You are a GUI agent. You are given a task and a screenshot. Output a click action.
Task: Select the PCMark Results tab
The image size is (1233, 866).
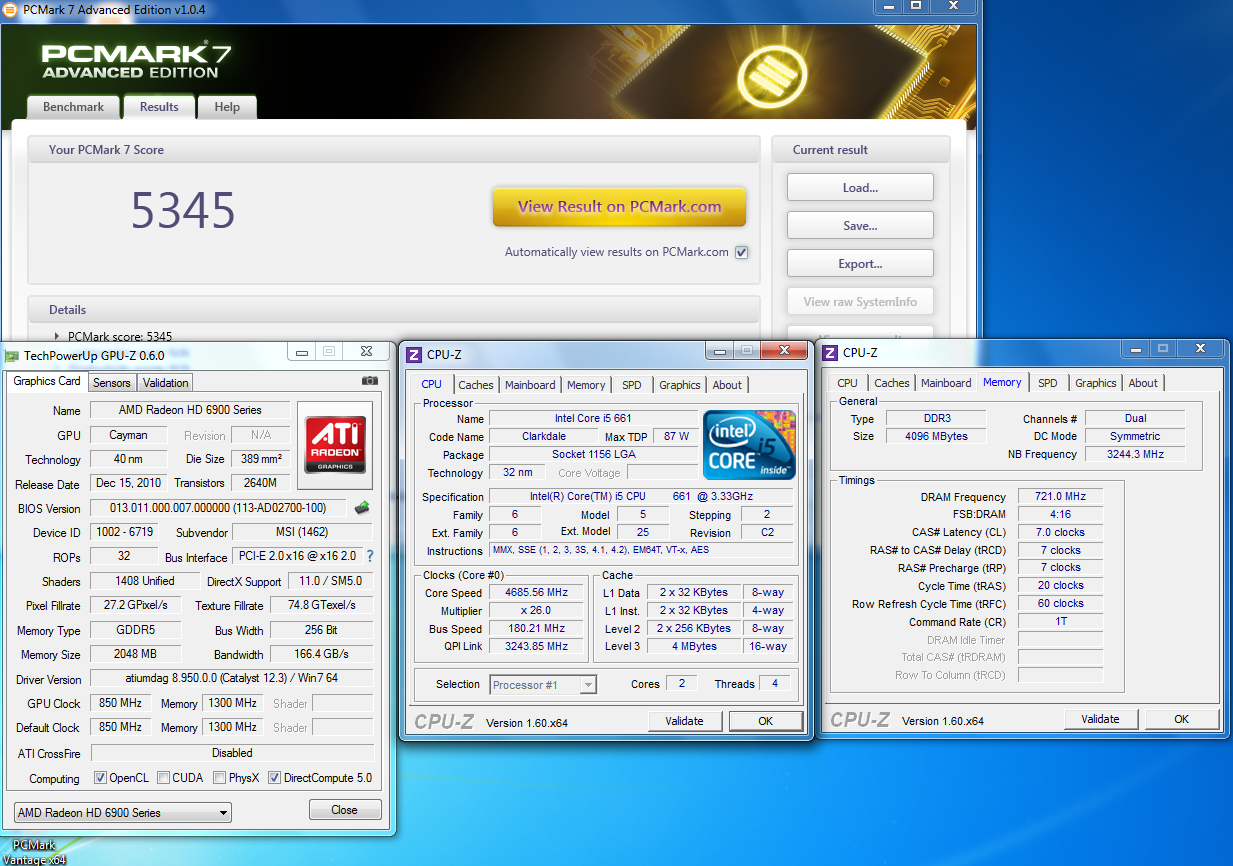click(x=159, y=107)
